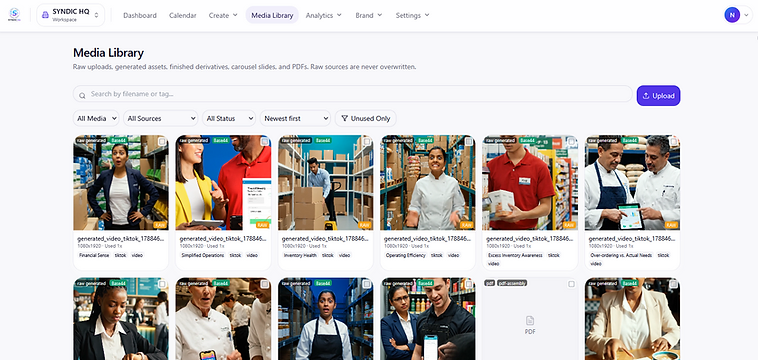
Task: Click the purple workspace icon beside SYNDIC HQ
Action: click(45, 15)
